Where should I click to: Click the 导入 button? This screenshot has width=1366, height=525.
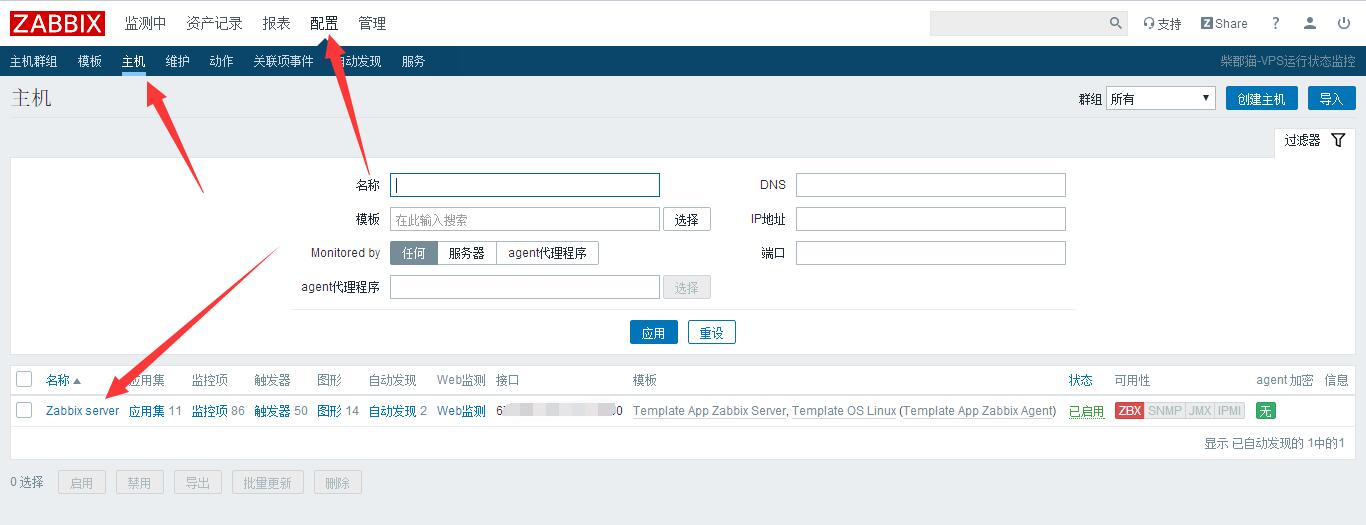(1331, 98)
